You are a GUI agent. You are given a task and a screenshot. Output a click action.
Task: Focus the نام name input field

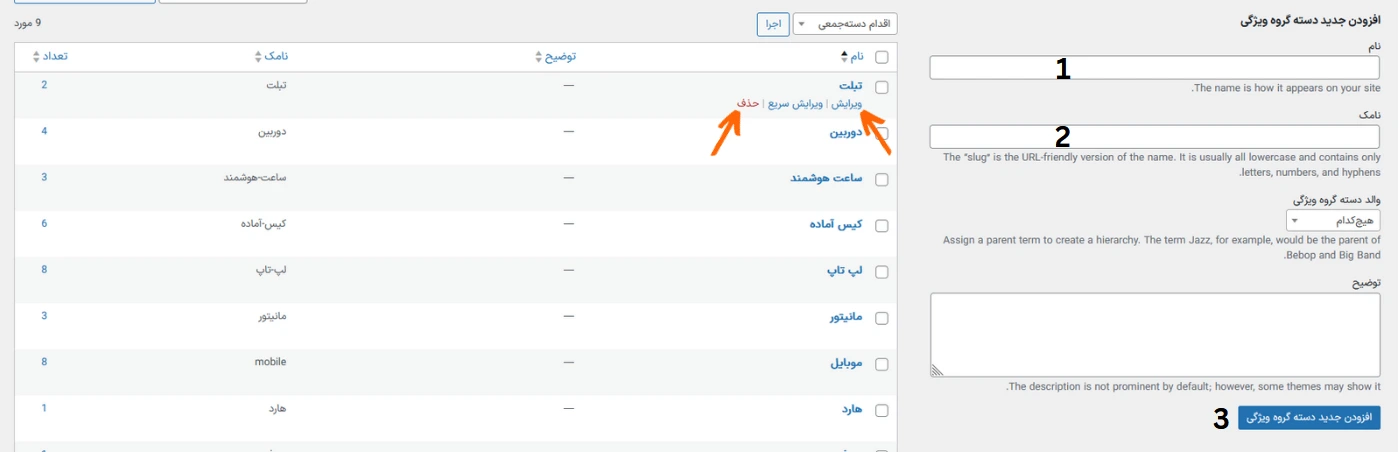[x=1155, y=68]
